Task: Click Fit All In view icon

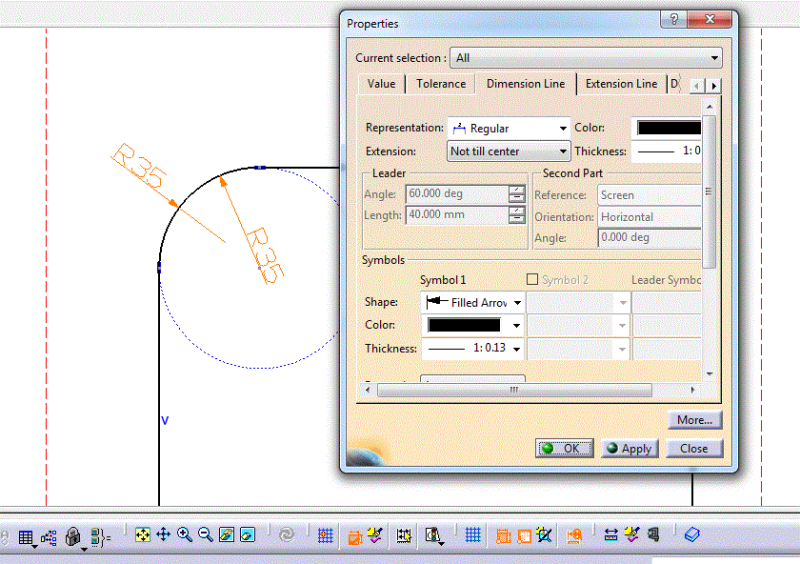Action: 142,535
